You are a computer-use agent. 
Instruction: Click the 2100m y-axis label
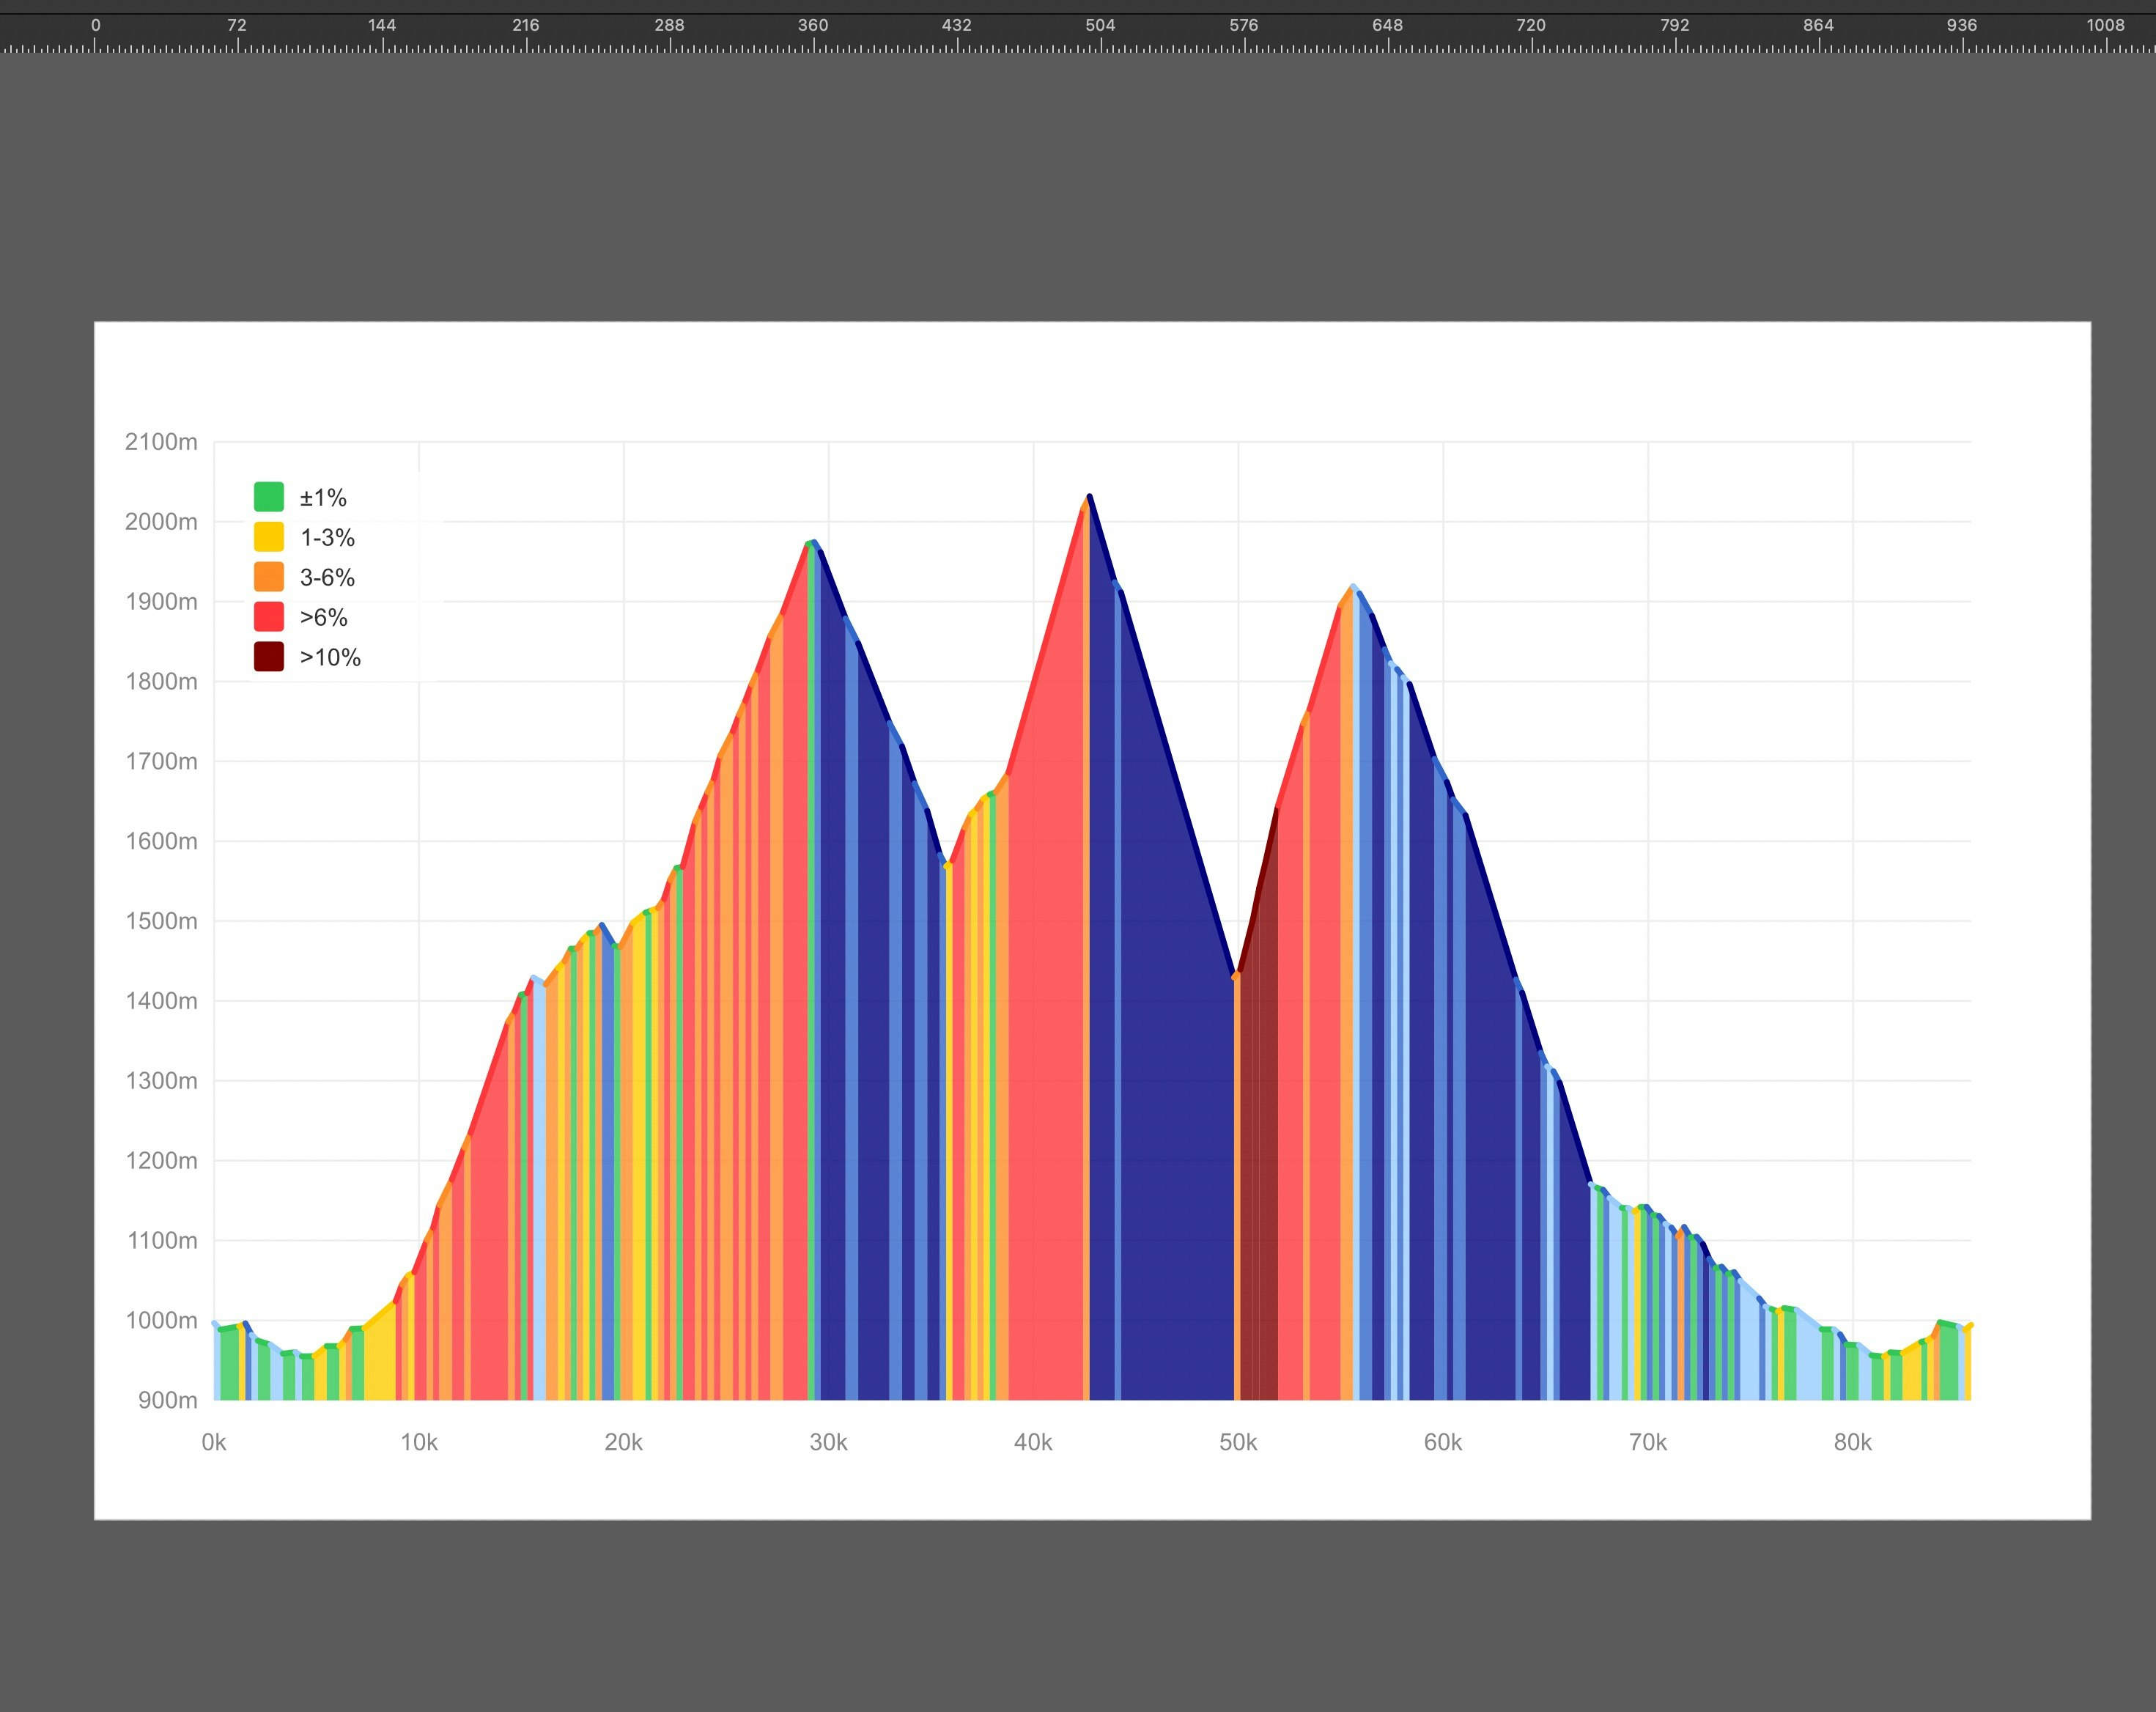click(161, 442)
